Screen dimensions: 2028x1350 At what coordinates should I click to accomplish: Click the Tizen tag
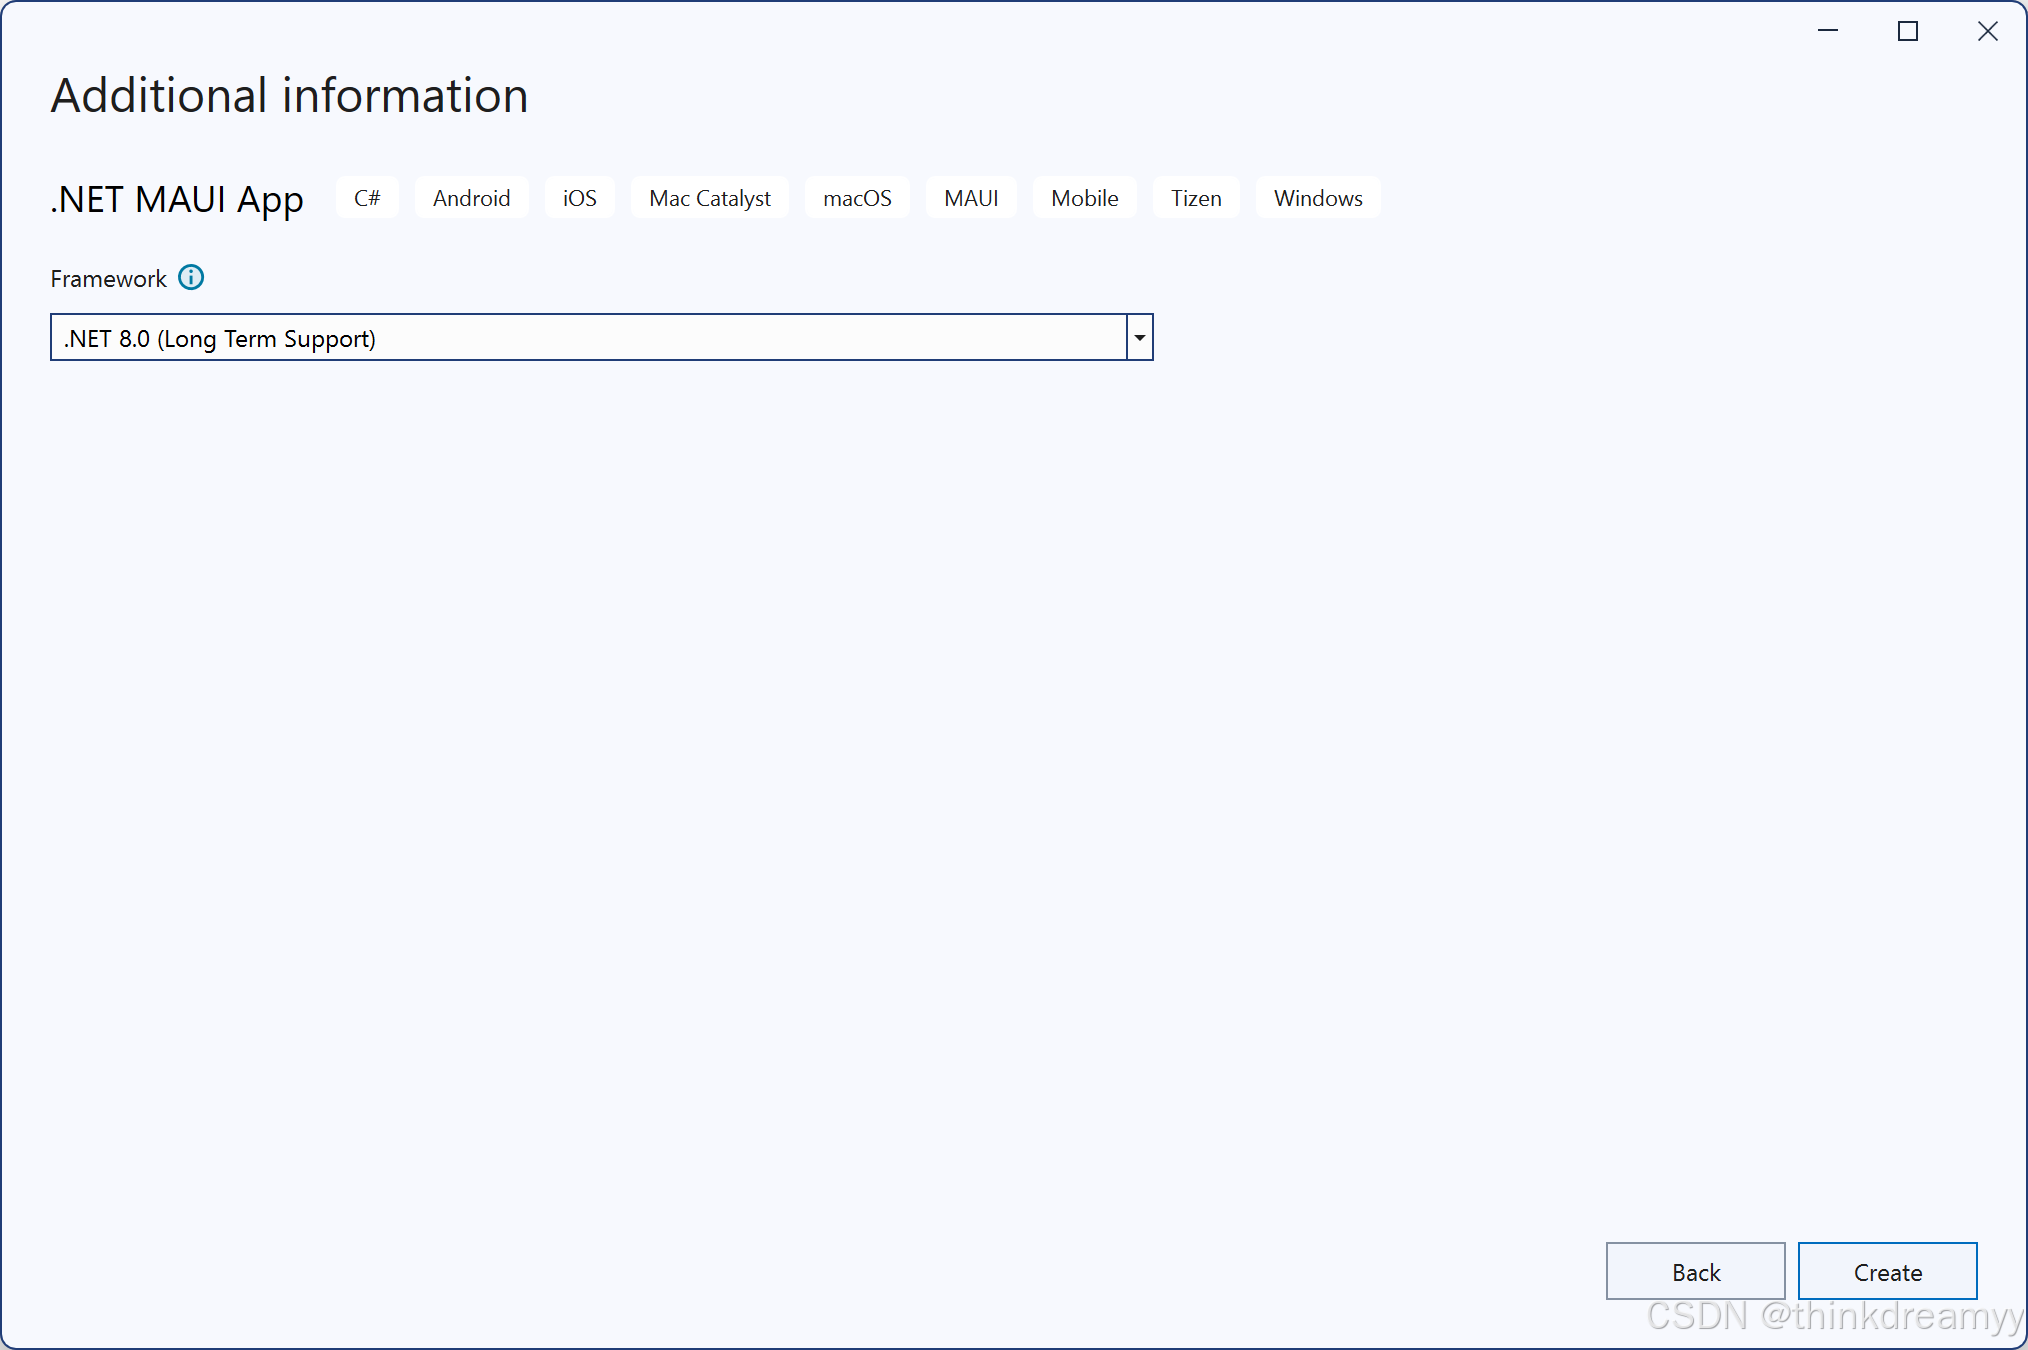pos(1196,197)
